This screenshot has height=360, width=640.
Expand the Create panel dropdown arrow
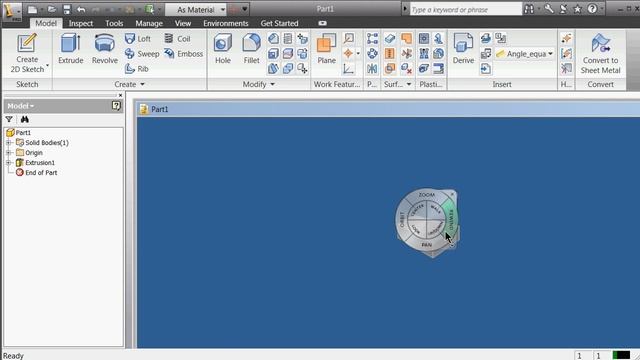click(x=142, y=84)
